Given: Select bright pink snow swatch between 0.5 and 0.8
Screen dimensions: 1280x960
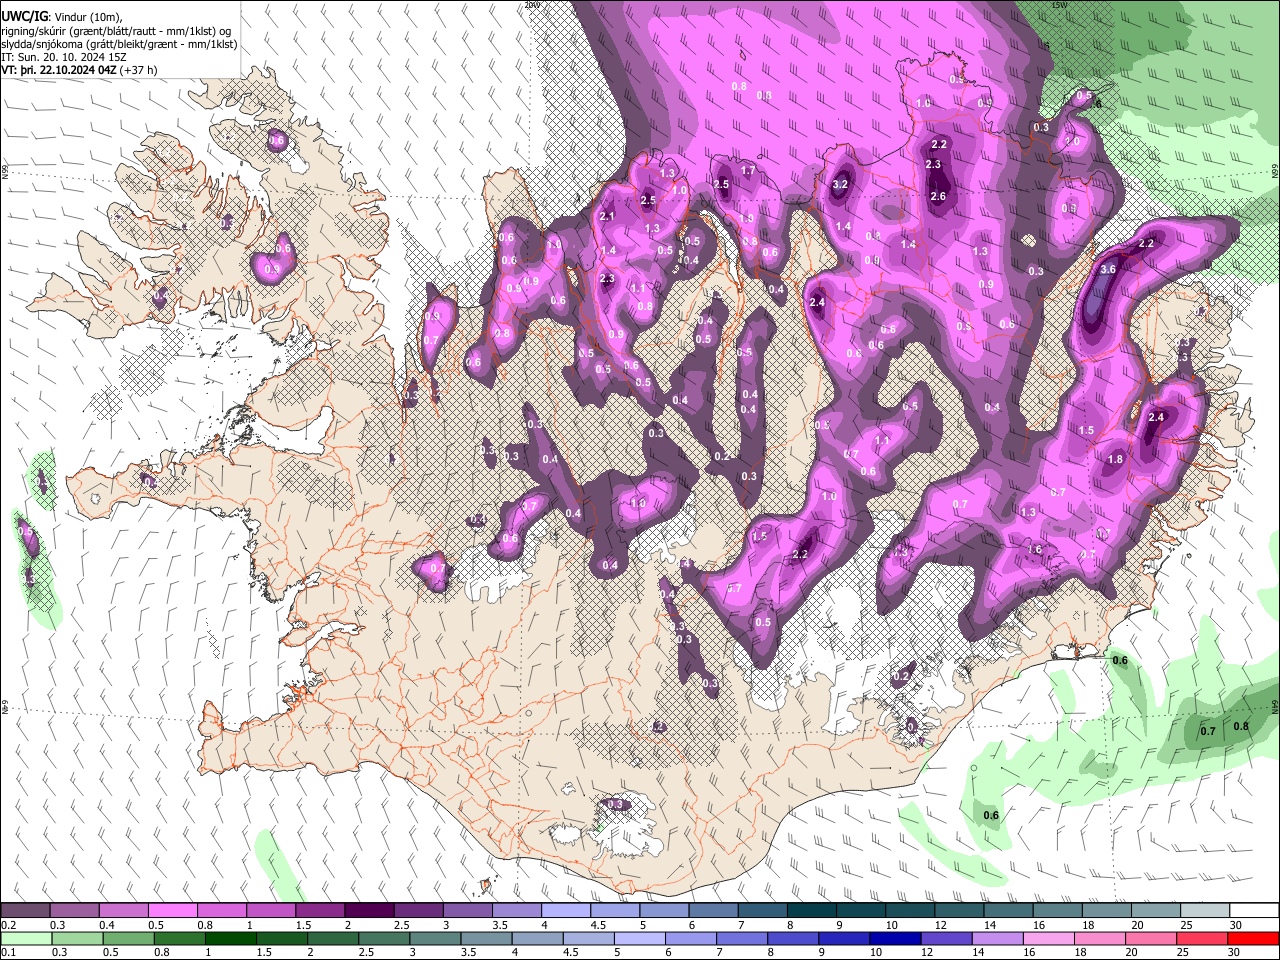Looking at the screenshot, I should (172, 911).
